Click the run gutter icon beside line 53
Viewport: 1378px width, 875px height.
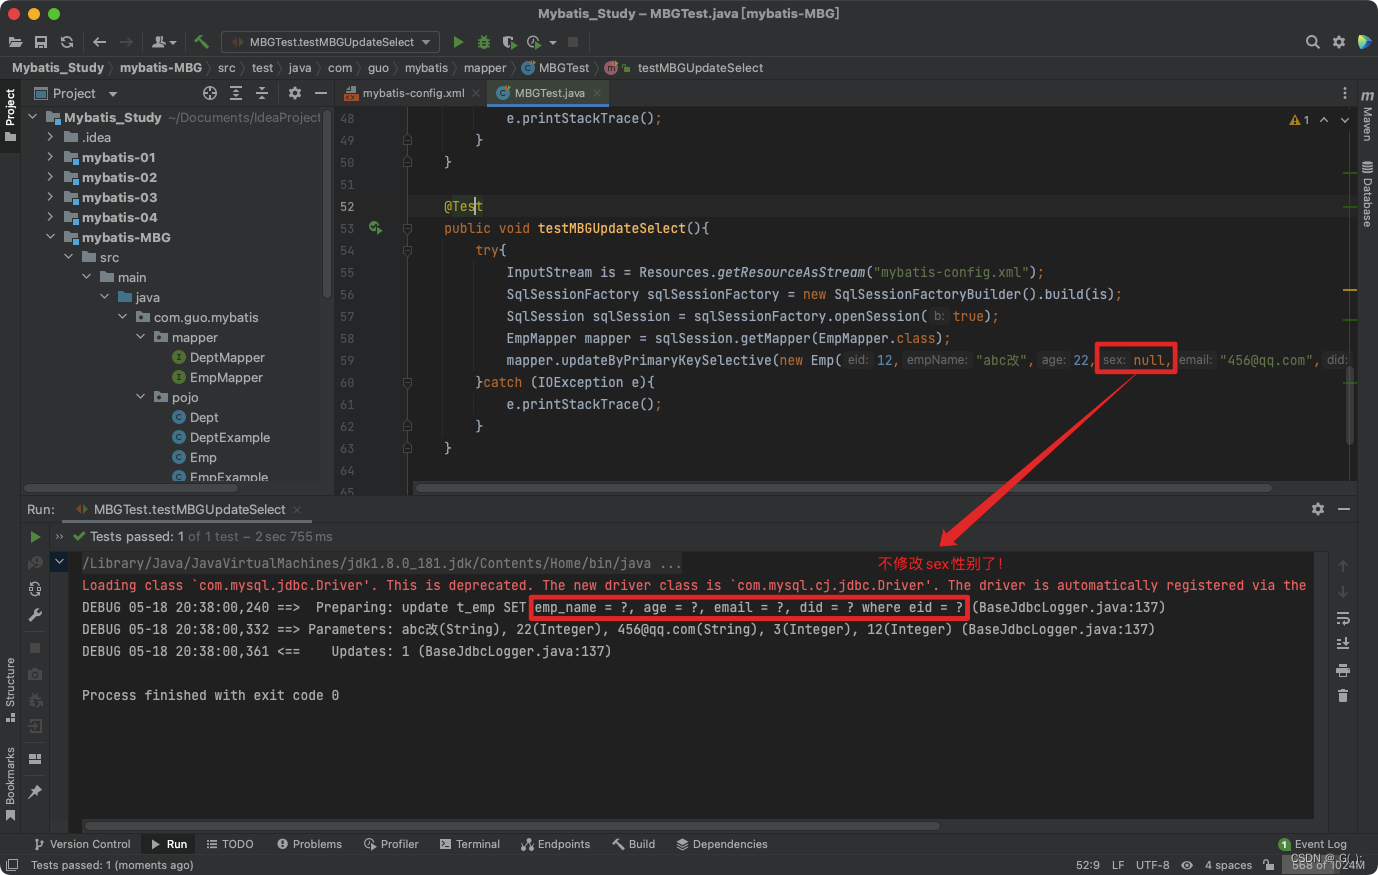375,228
